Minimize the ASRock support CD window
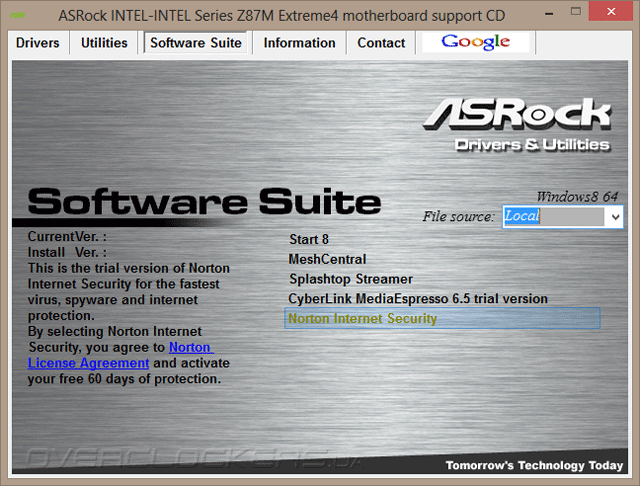Screen dimensions: 640x486 click(549, 13)
